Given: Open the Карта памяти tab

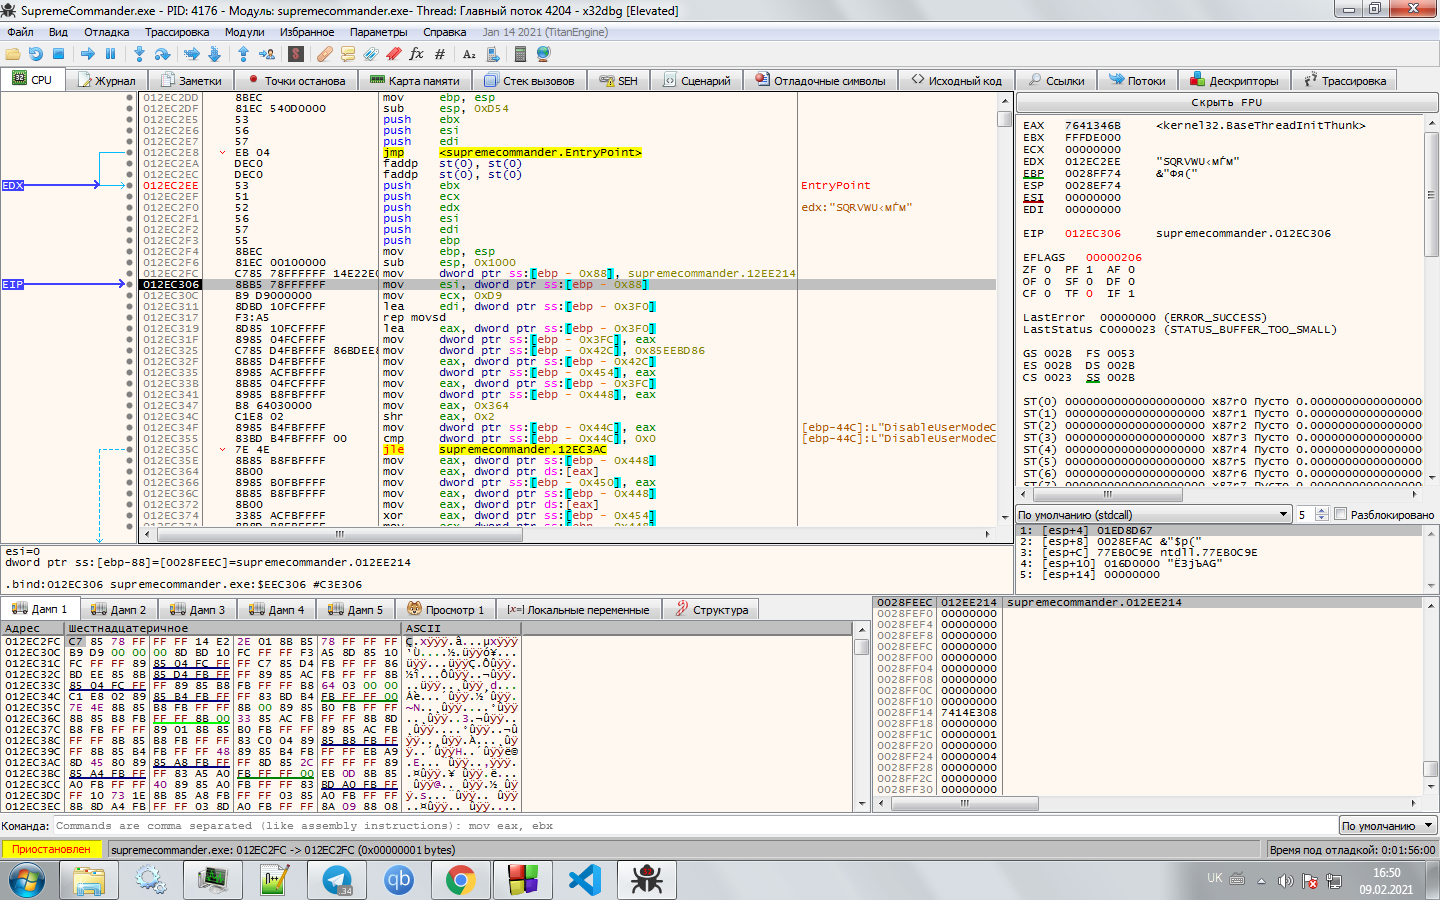Looking at the screenshot, I should [x=414, y=81].
